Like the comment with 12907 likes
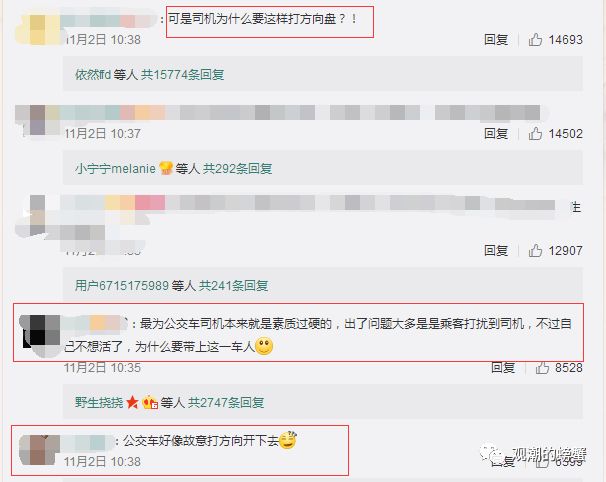606x482 pixels. pos(535,250)
